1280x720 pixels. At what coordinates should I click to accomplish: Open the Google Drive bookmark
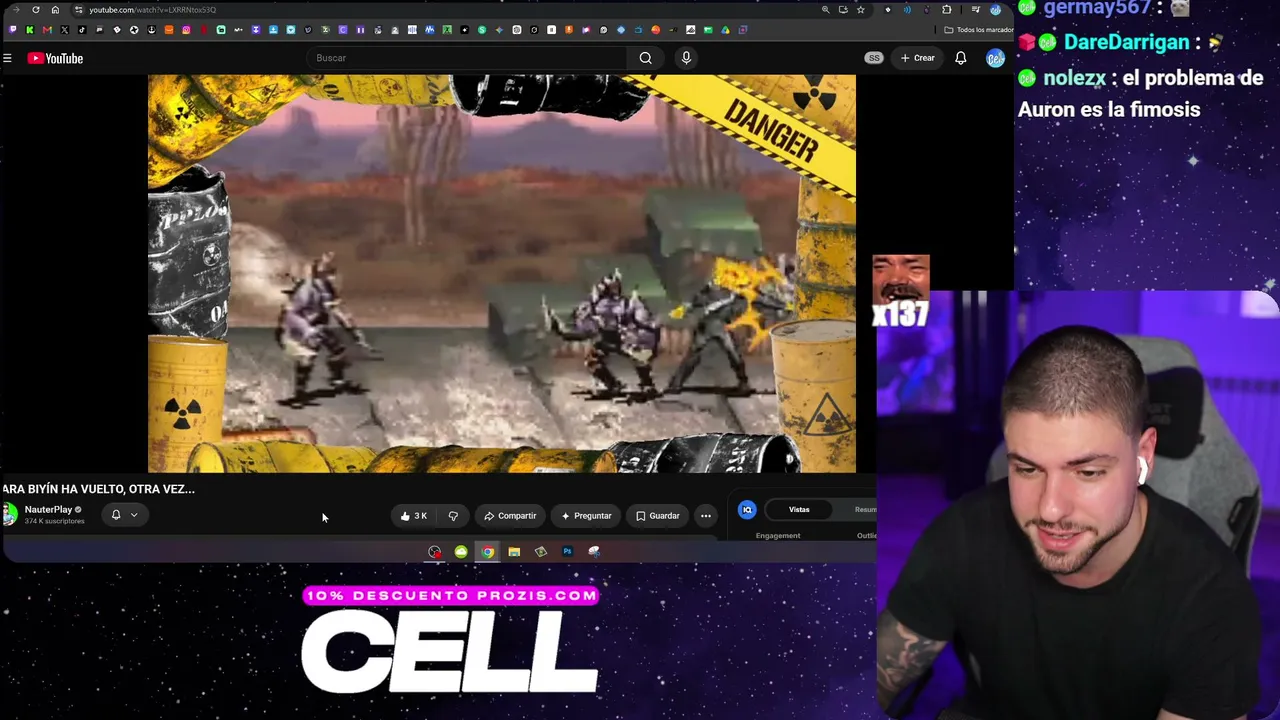(725, 30)
